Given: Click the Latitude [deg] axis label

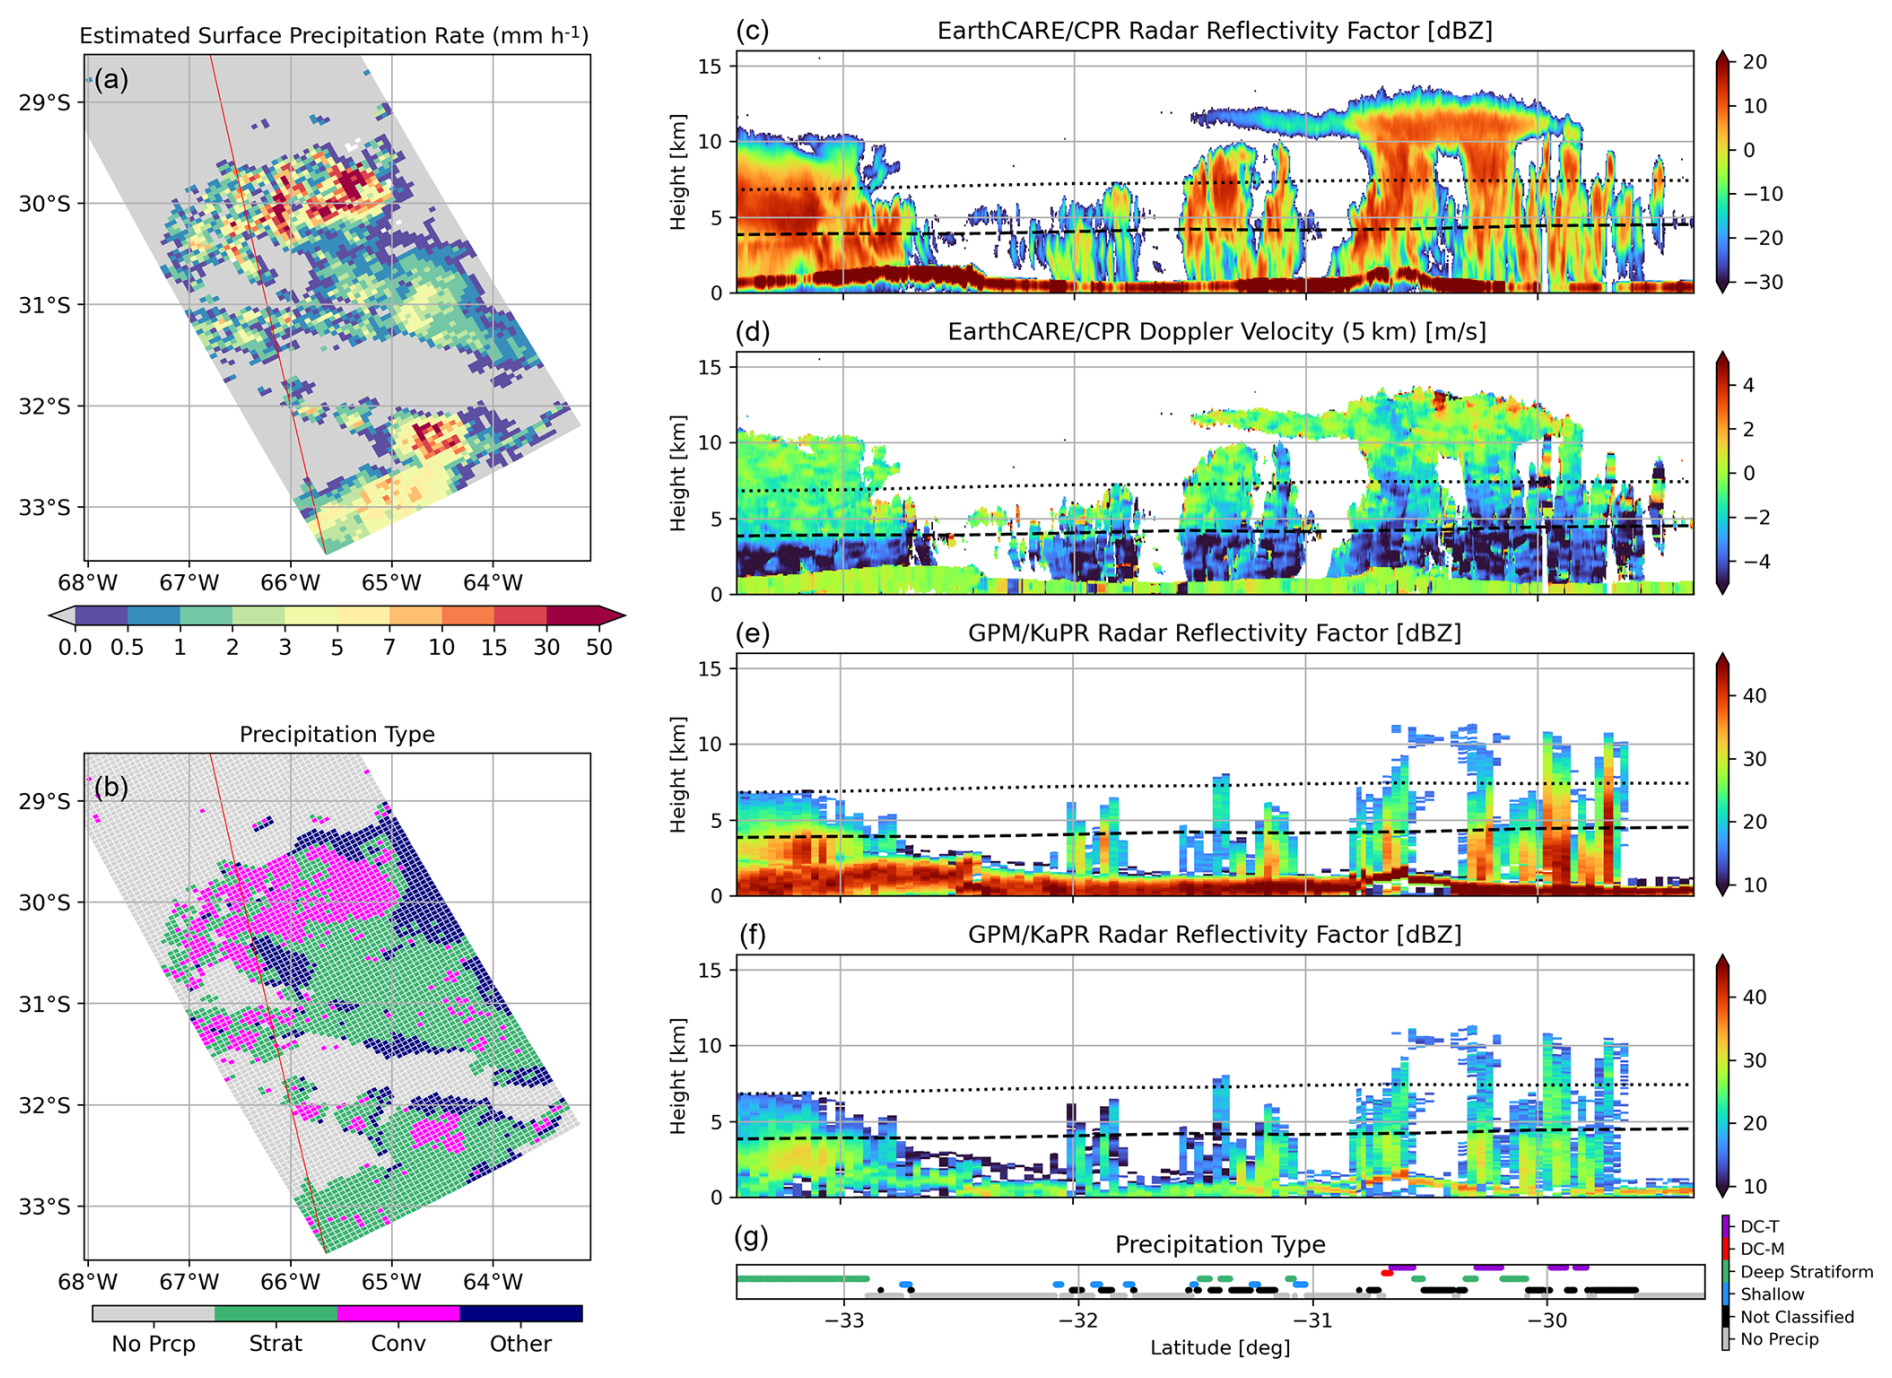Looking at the screenshot, I should coord(1219,1348).
